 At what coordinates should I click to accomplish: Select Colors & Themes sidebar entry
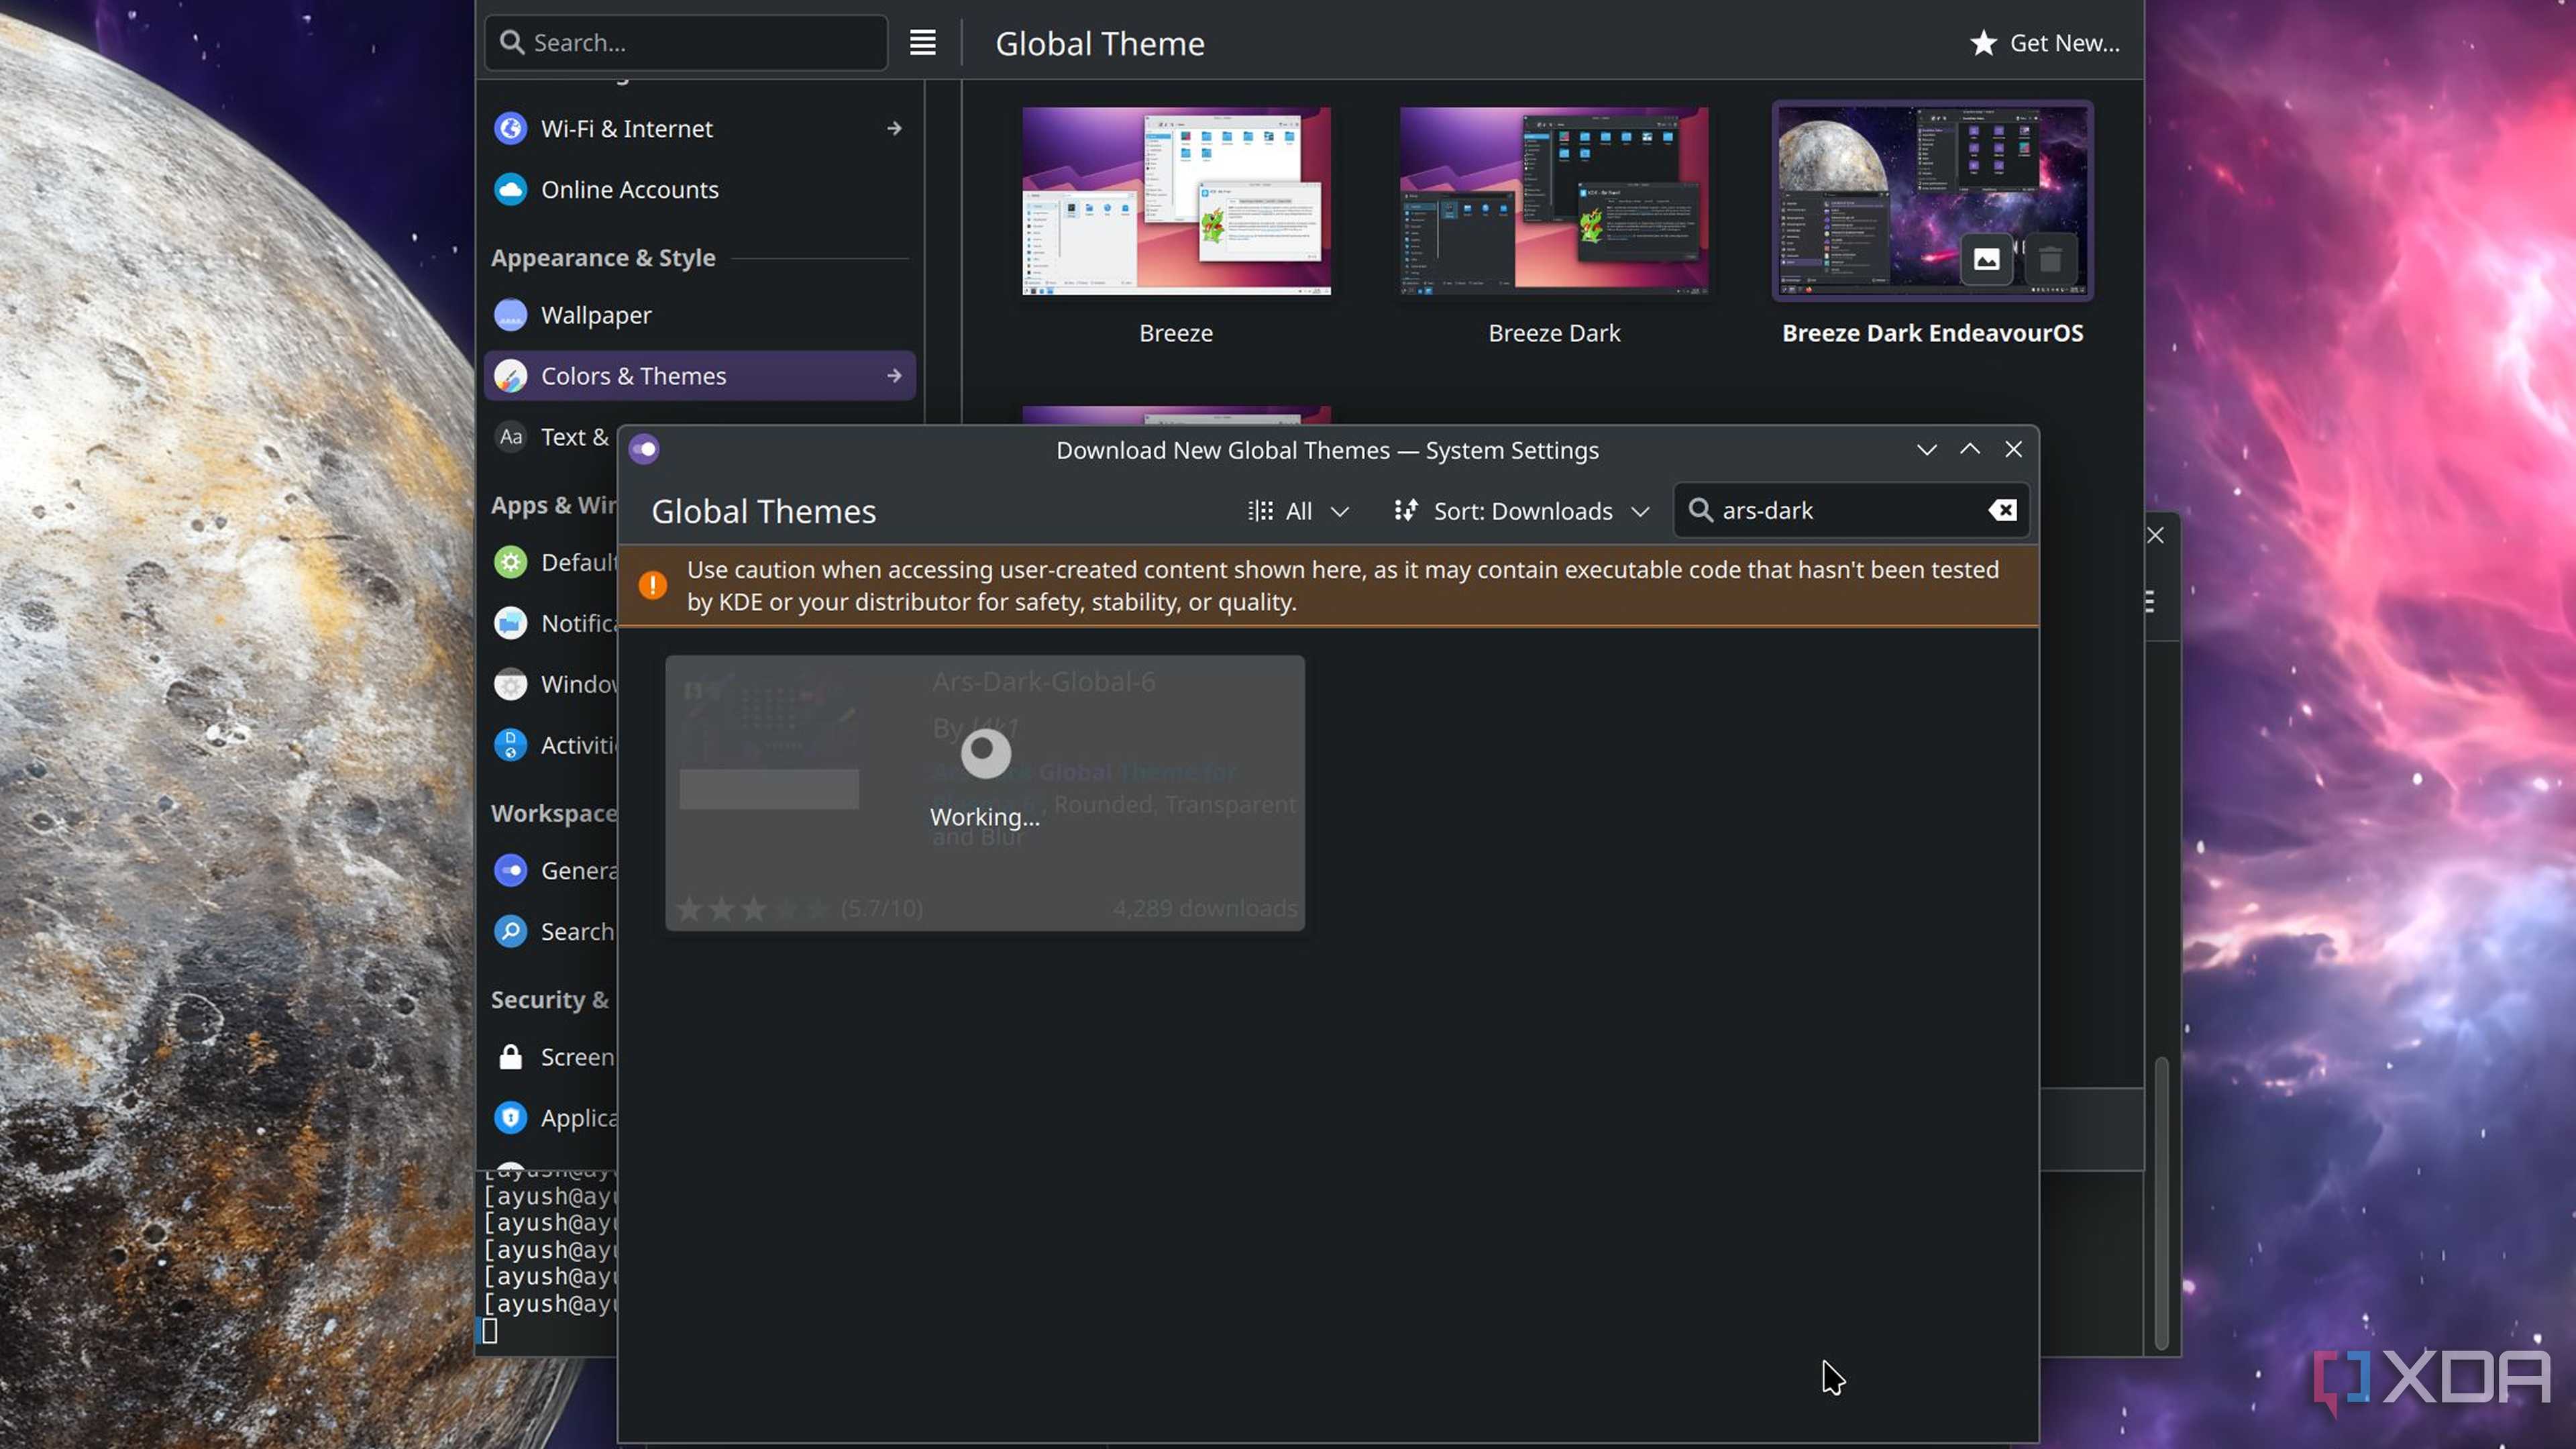[x=699, y=376]
